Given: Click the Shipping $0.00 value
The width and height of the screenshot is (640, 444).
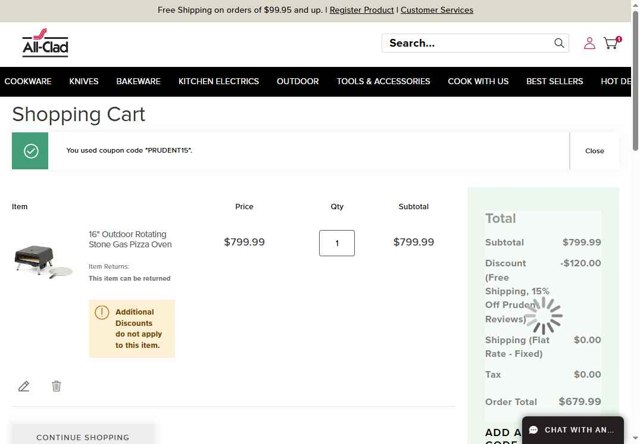Looking at the screenshot, I should (587, 340).
